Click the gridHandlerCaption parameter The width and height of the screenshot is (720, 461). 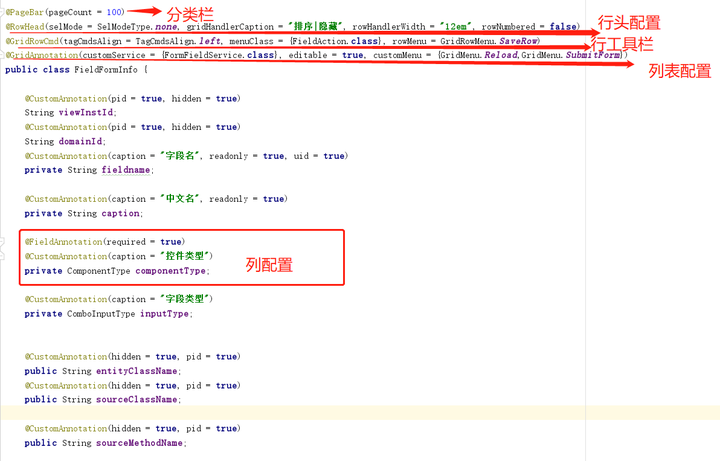point(230,27)
